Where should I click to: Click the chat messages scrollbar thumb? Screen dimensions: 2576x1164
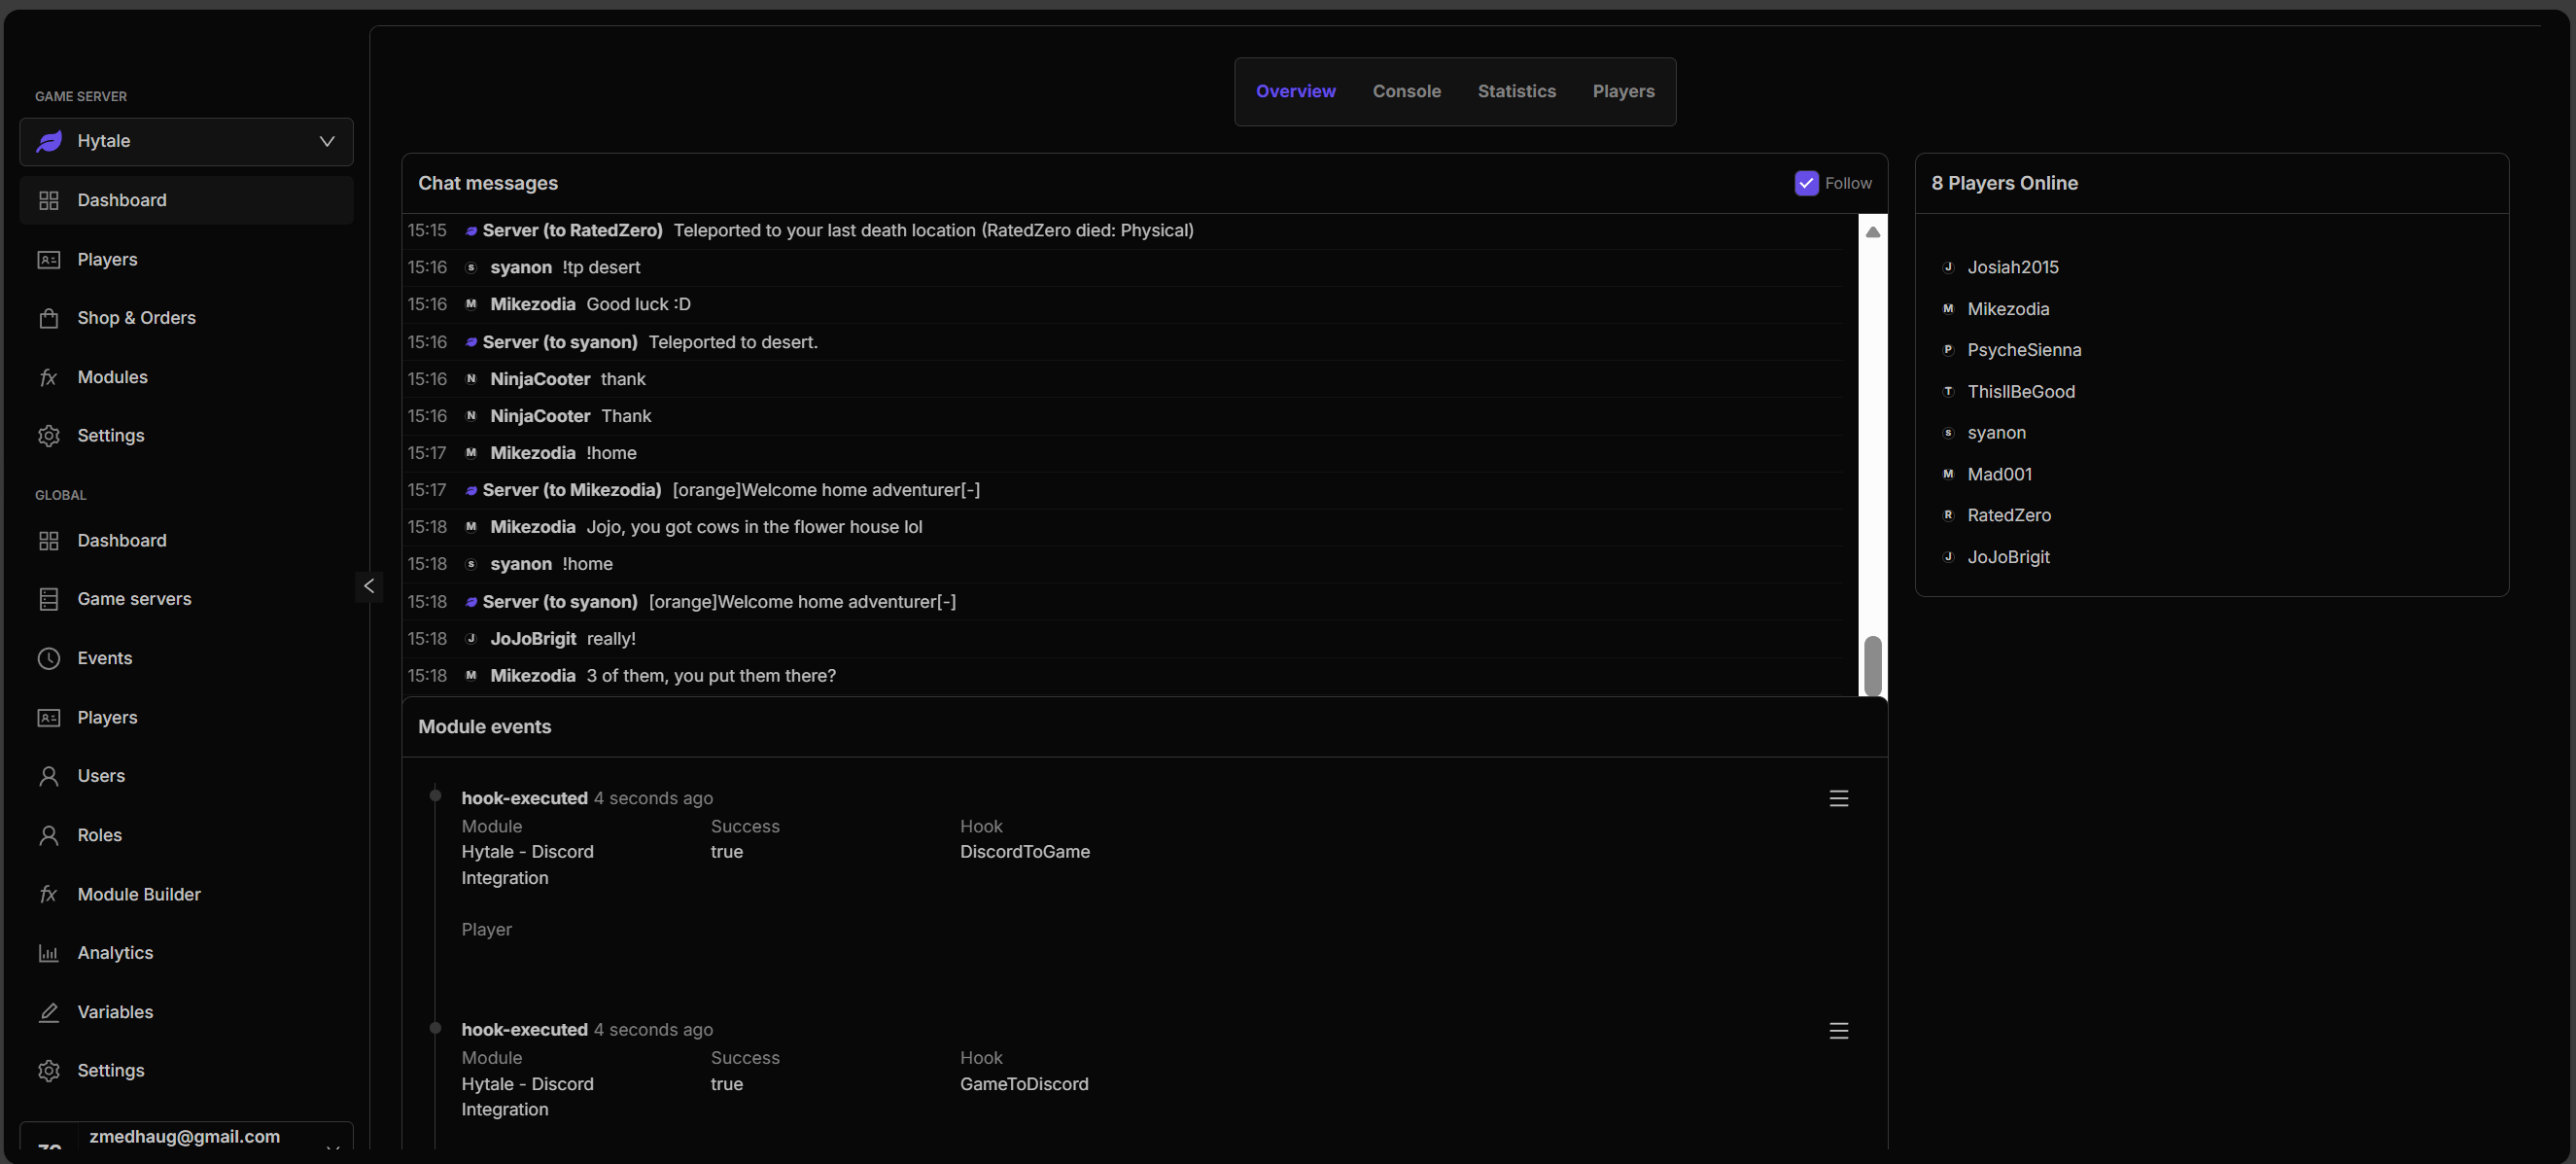click(1872, 665)
